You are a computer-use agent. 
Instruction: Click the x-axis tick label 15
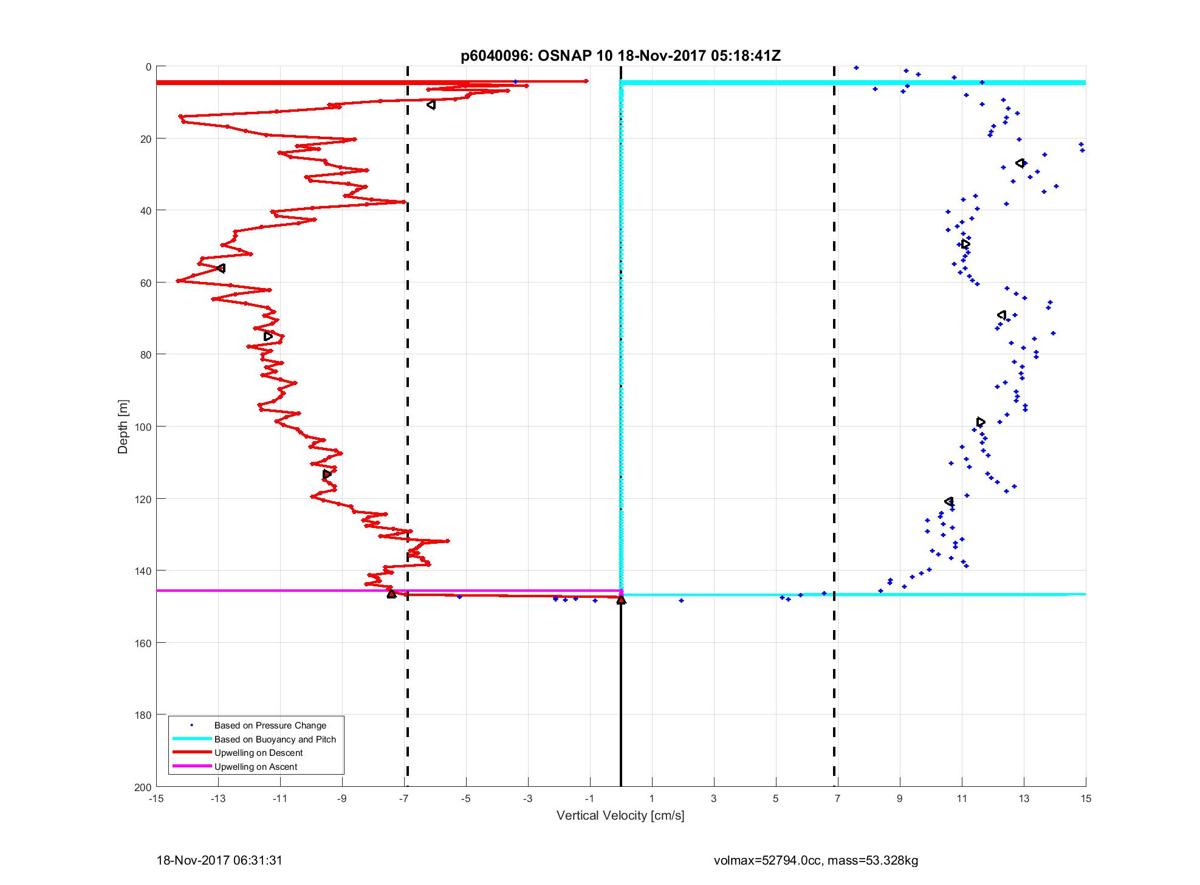click(1086, 798)
